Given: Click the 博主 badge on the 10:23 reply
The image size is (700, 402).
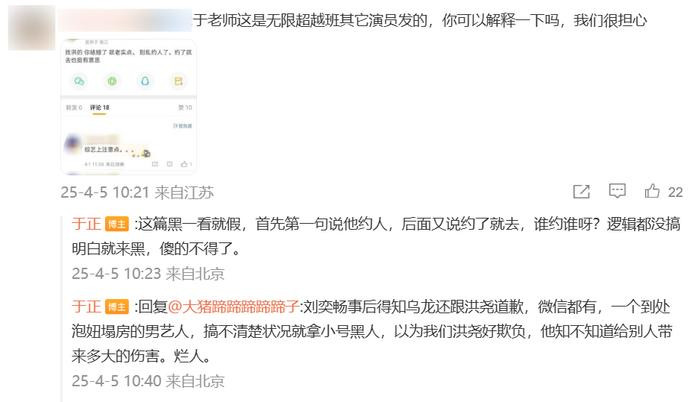Looking at the screenshot, I should pos(117,224).
